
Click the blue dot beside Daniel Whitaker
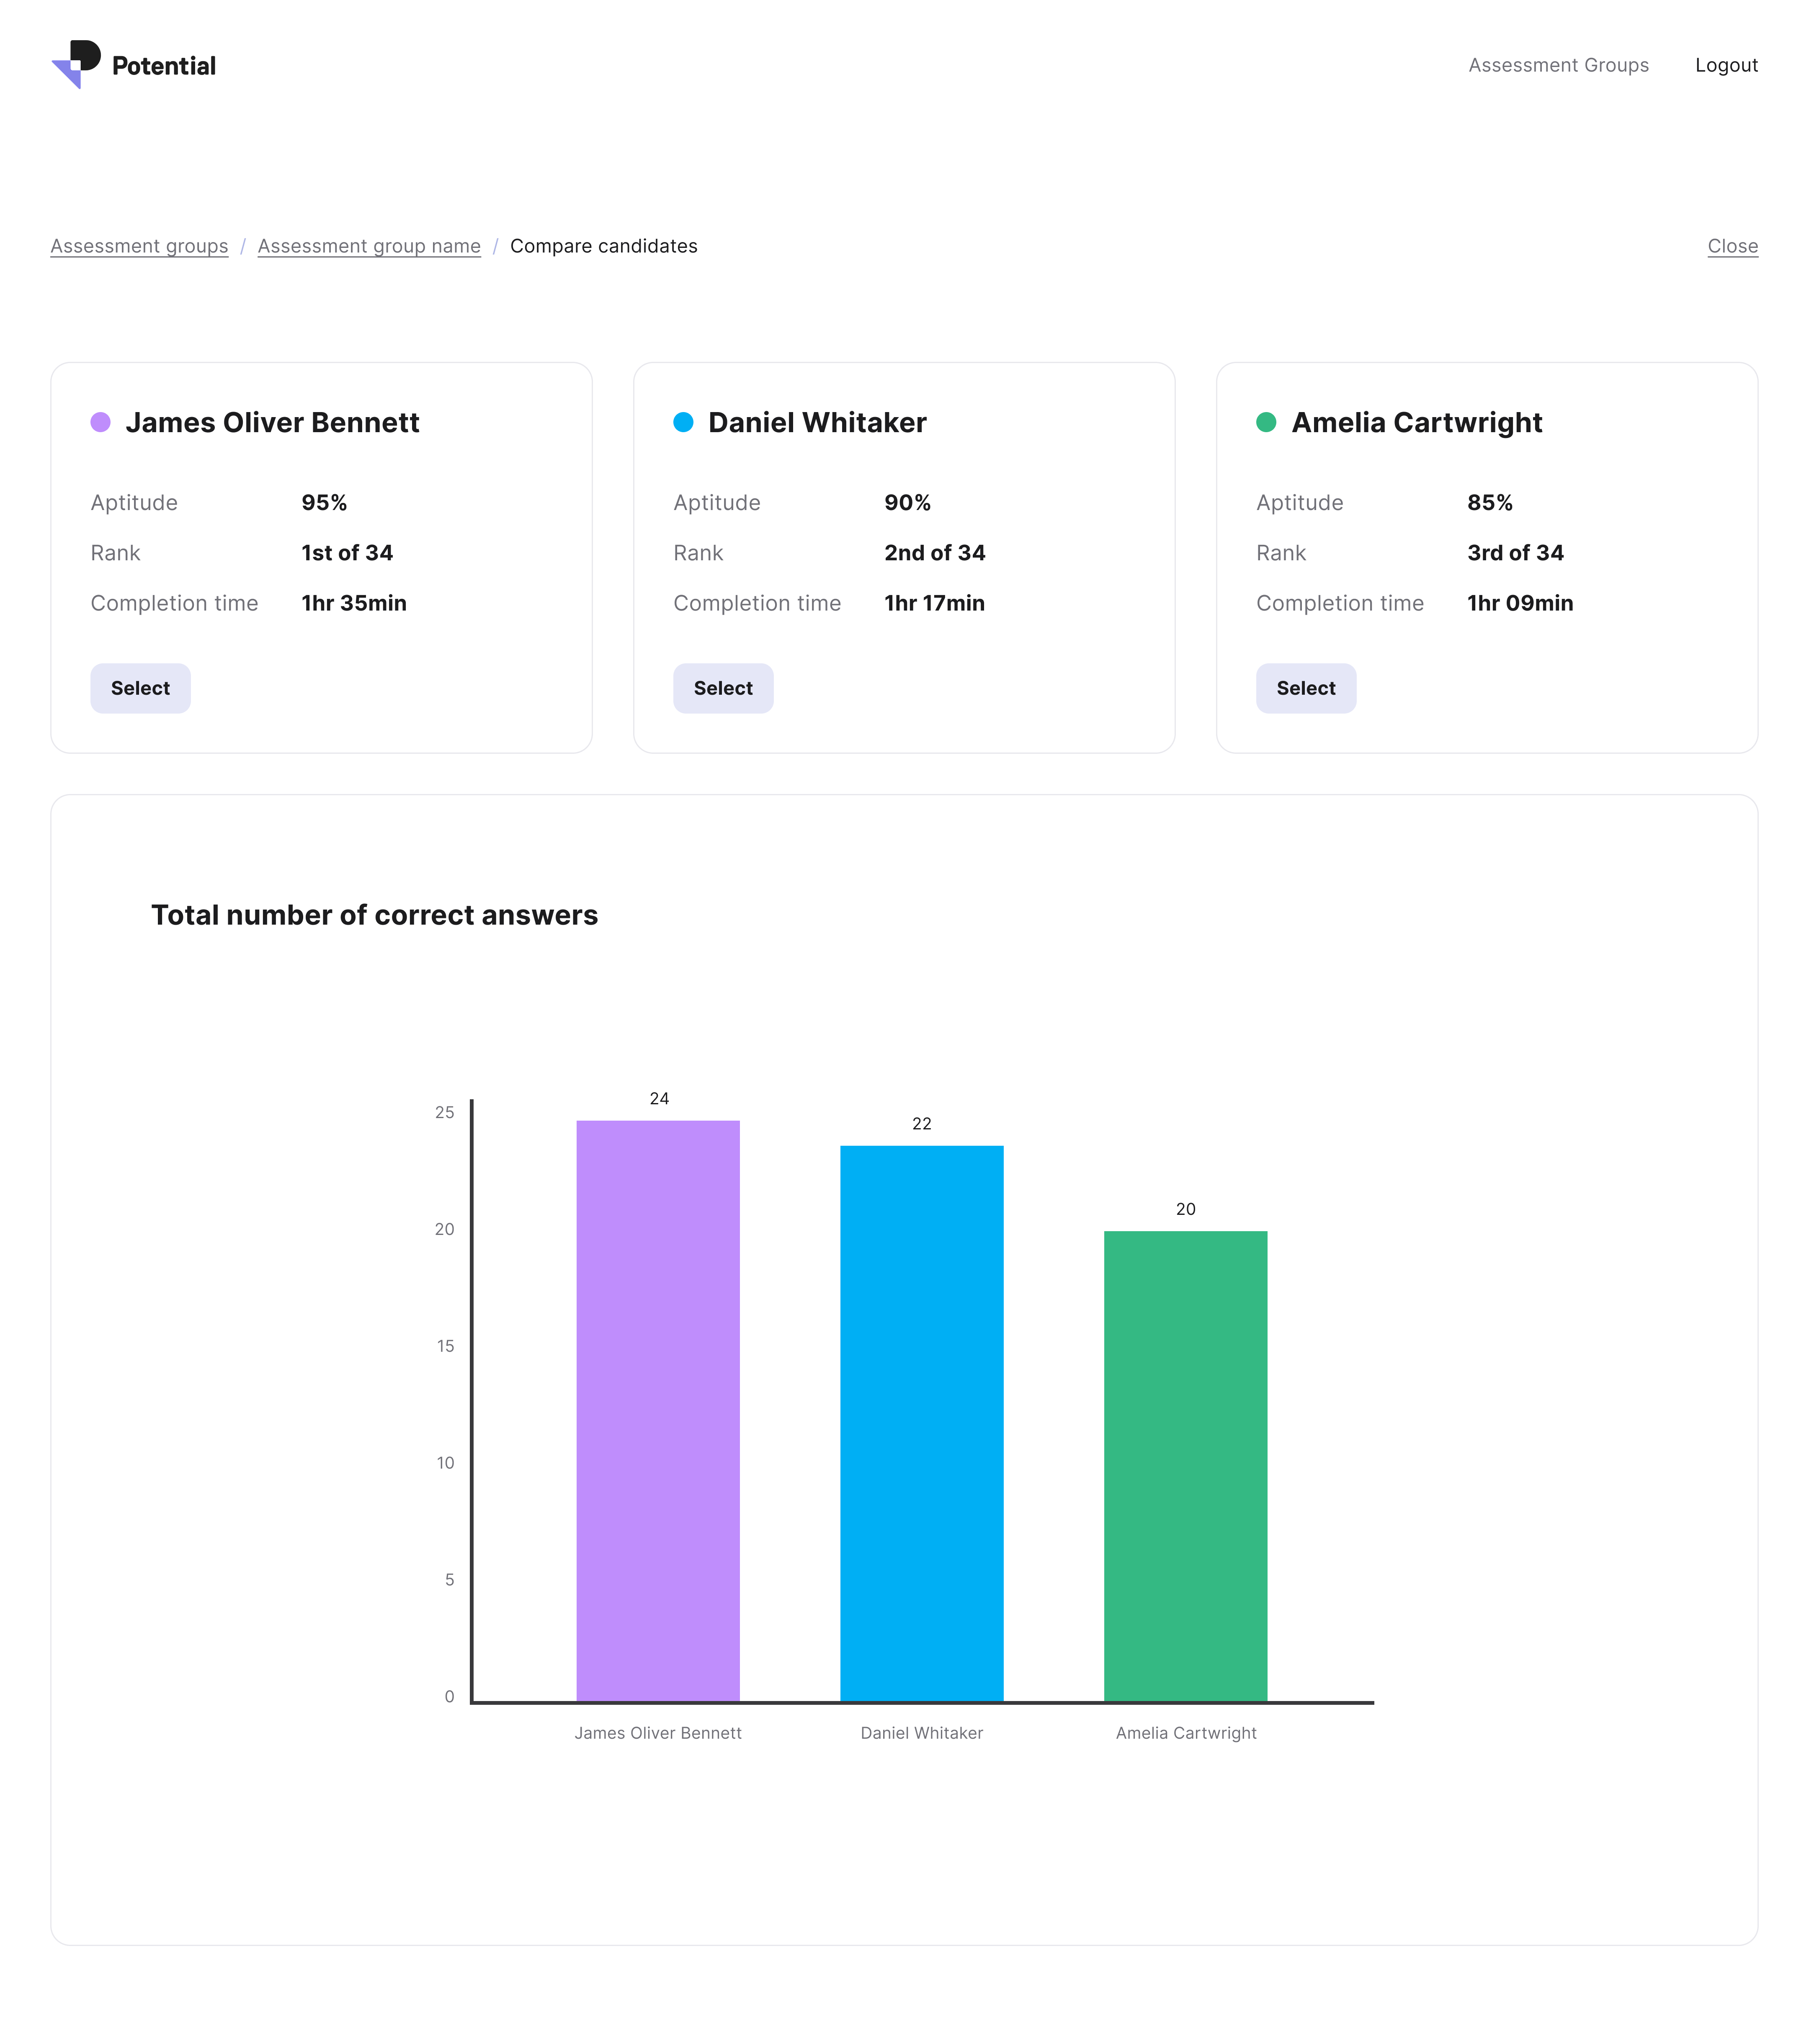click(683, 422)
